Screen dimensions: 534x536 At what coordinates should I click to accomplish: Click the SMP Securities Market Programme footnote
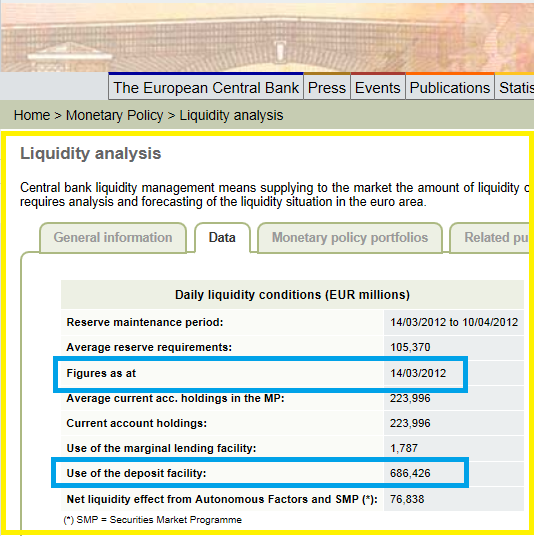pyautogui.click(x=152, y=520)
